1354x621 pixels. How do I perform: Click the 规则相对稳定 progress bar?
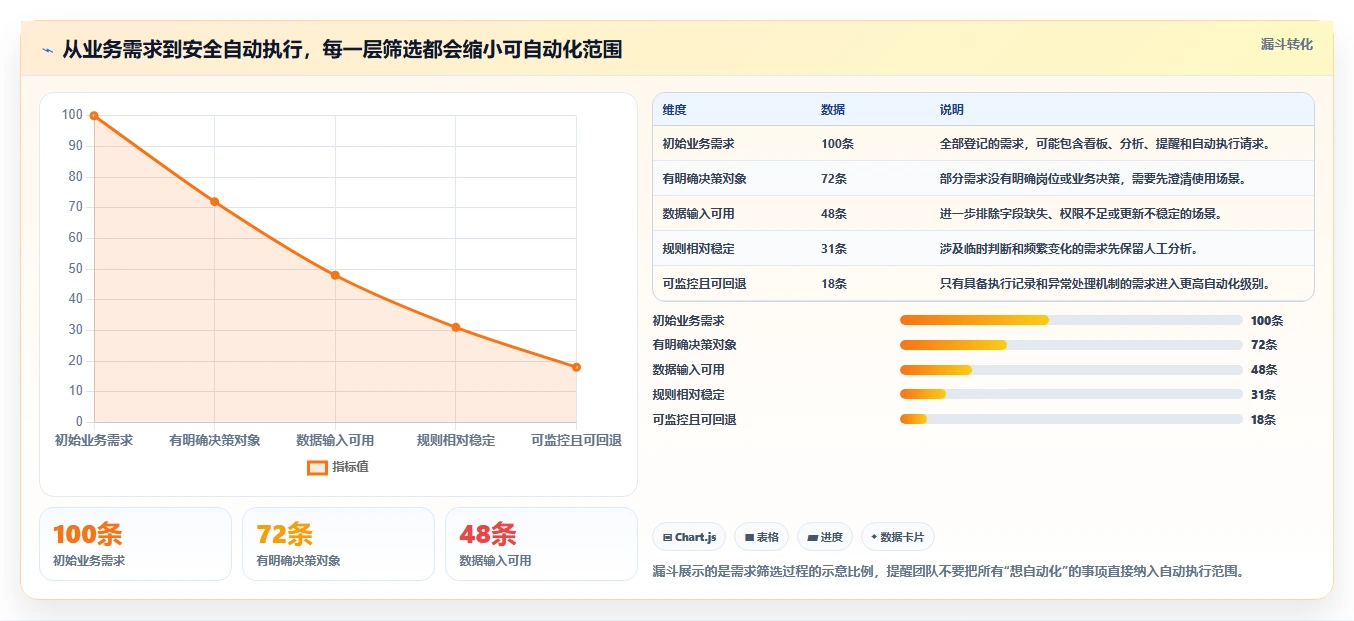pos(1071,395)
